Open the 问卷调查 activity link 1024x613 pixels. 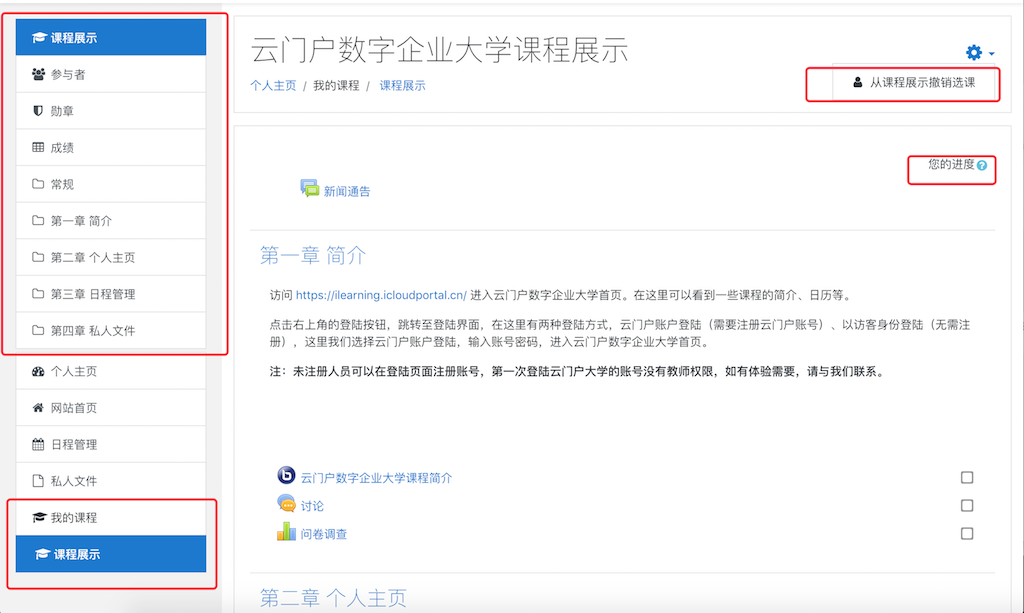pyautogui.click(x=324, y=534)
